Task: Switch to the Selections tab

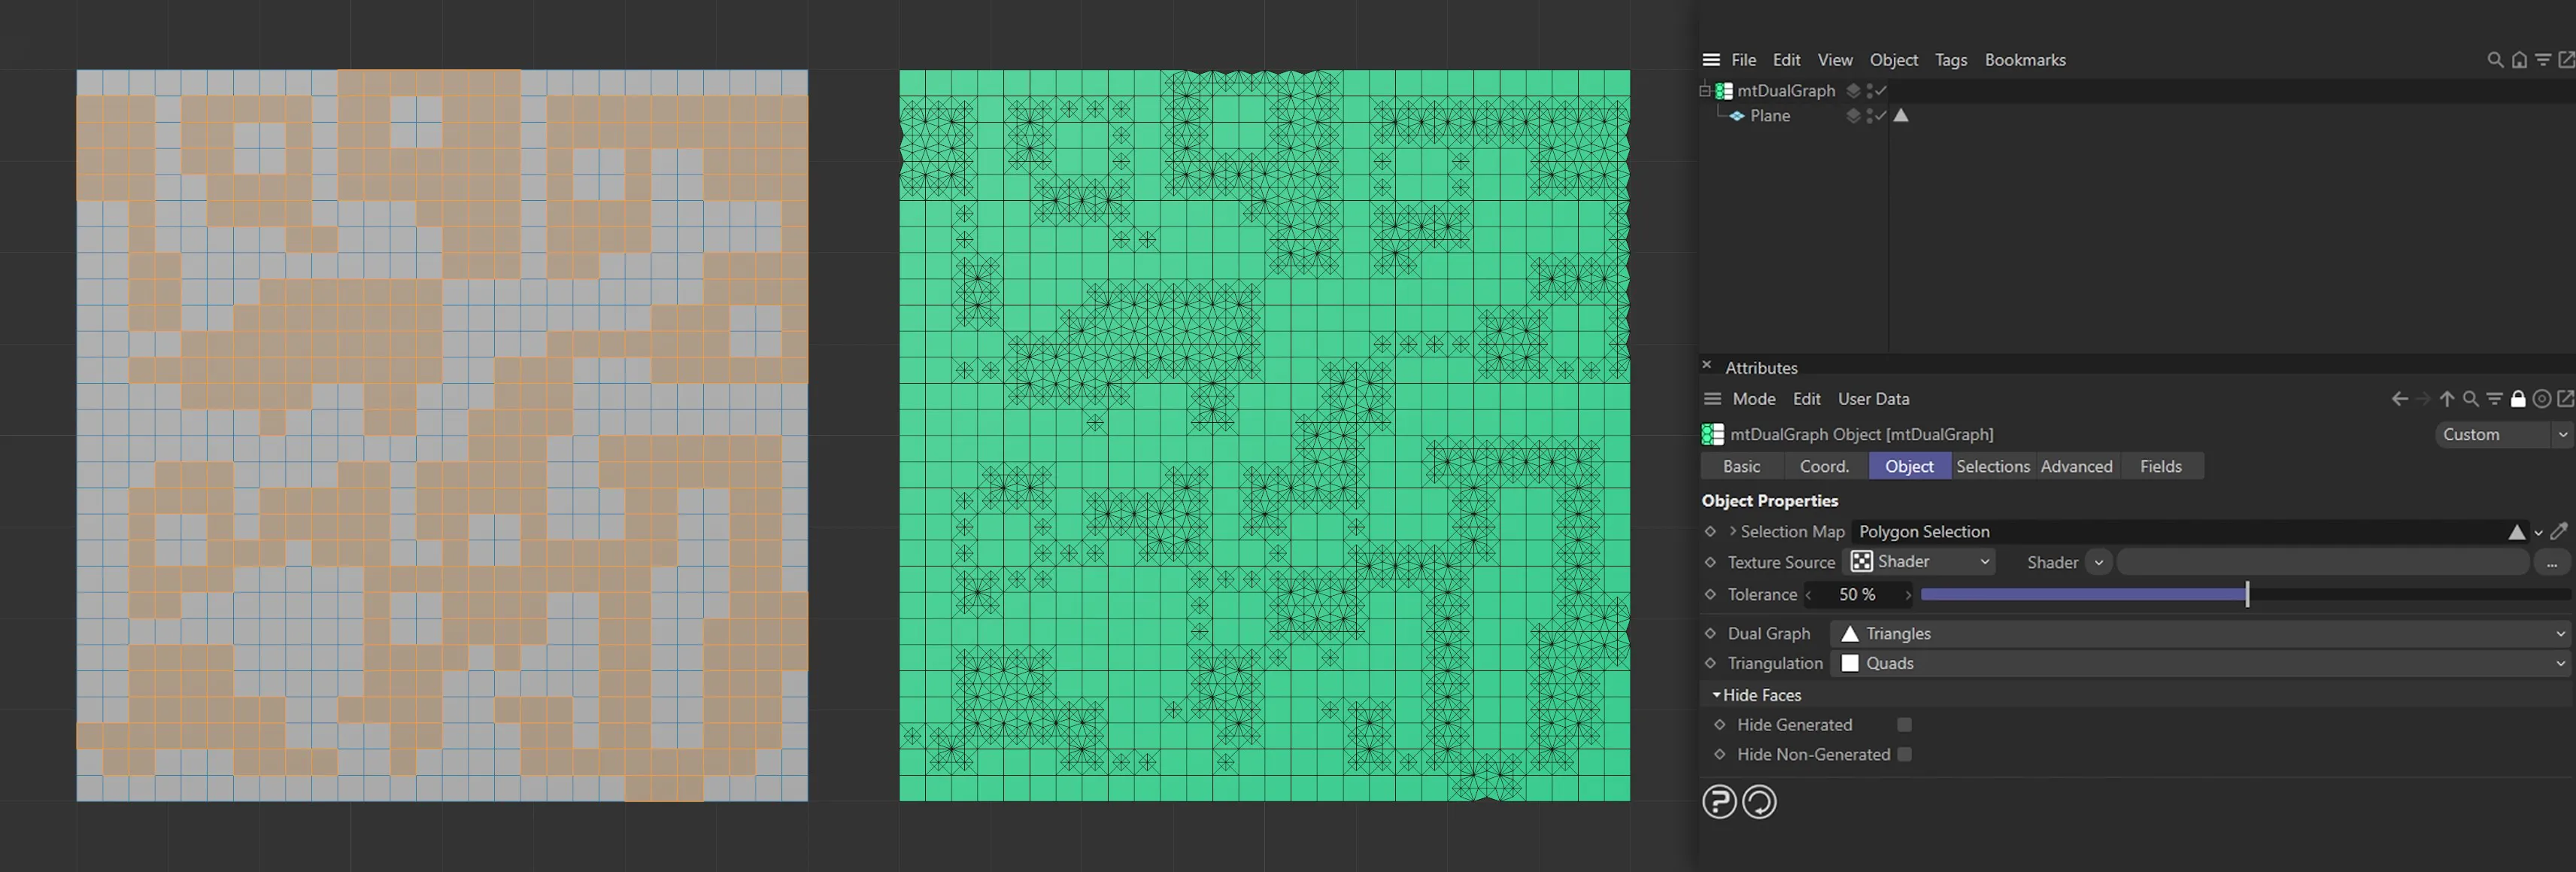Action: click(1992, 466)
